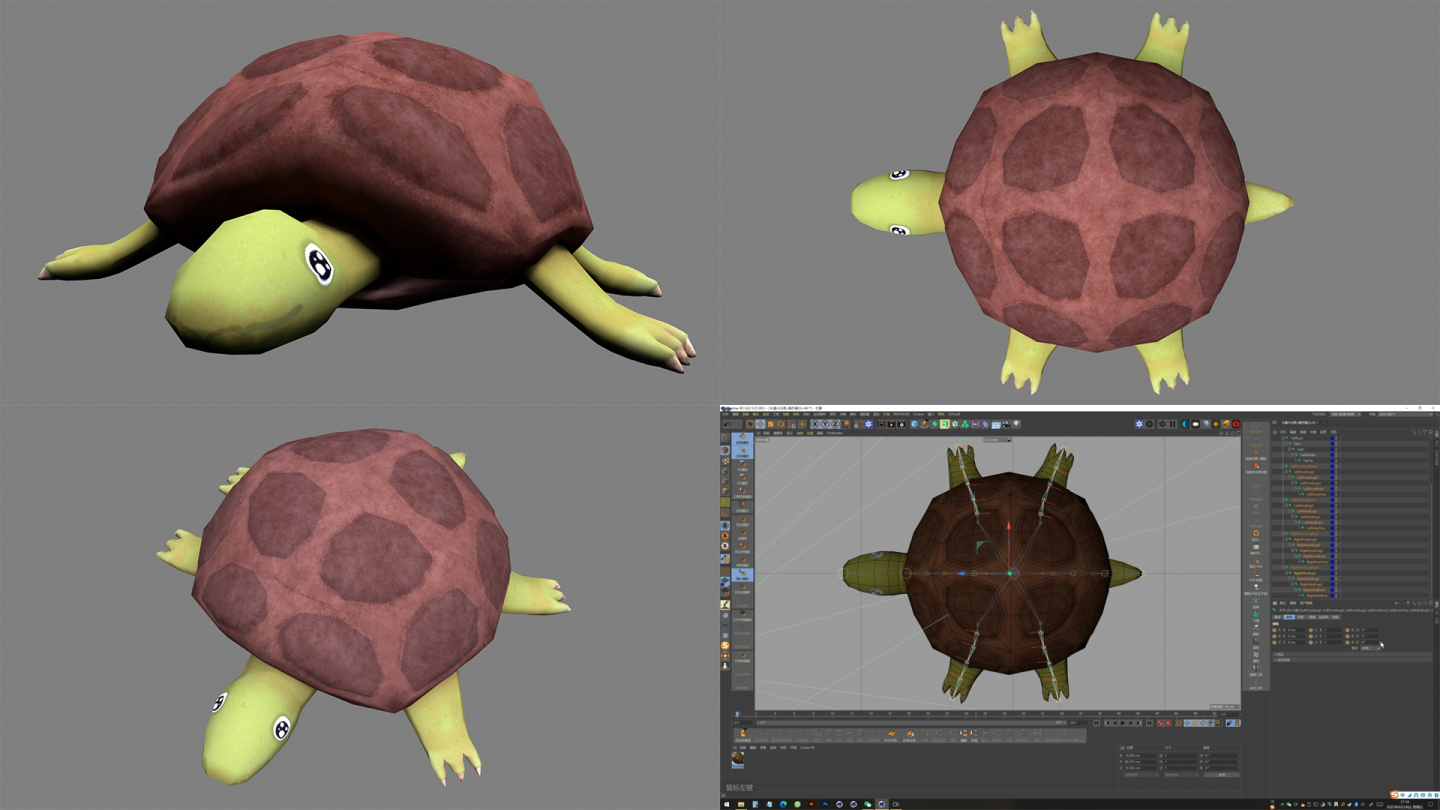Jump to timeline end button
This screenshot has width=1440, height=810.
(x=1149, y=722)
